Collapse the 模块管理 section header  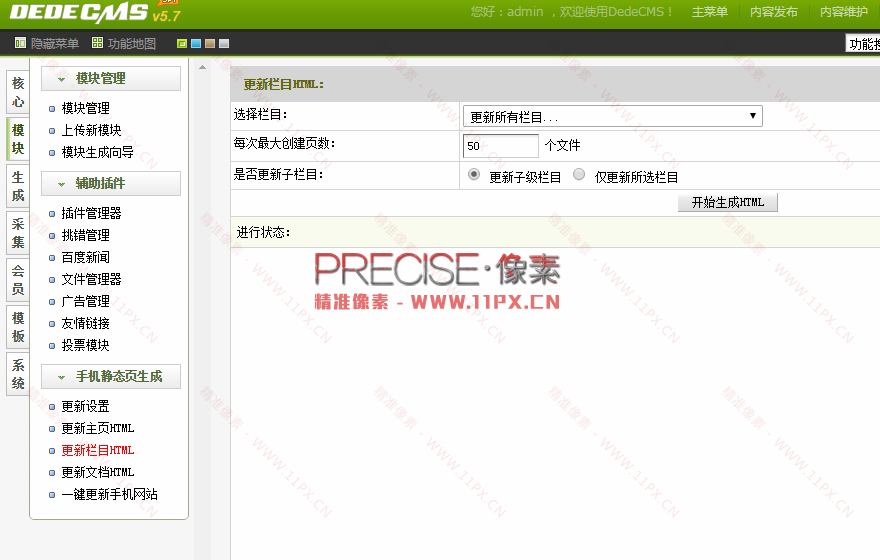(111, 79)
